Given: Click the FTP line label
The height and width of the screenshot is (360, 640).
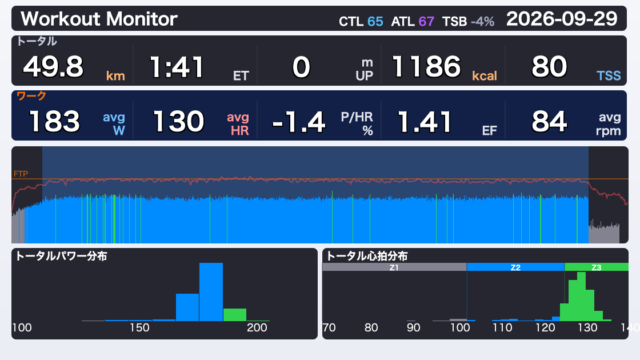Looking at the screenshot, I should (x=21, y=174).
